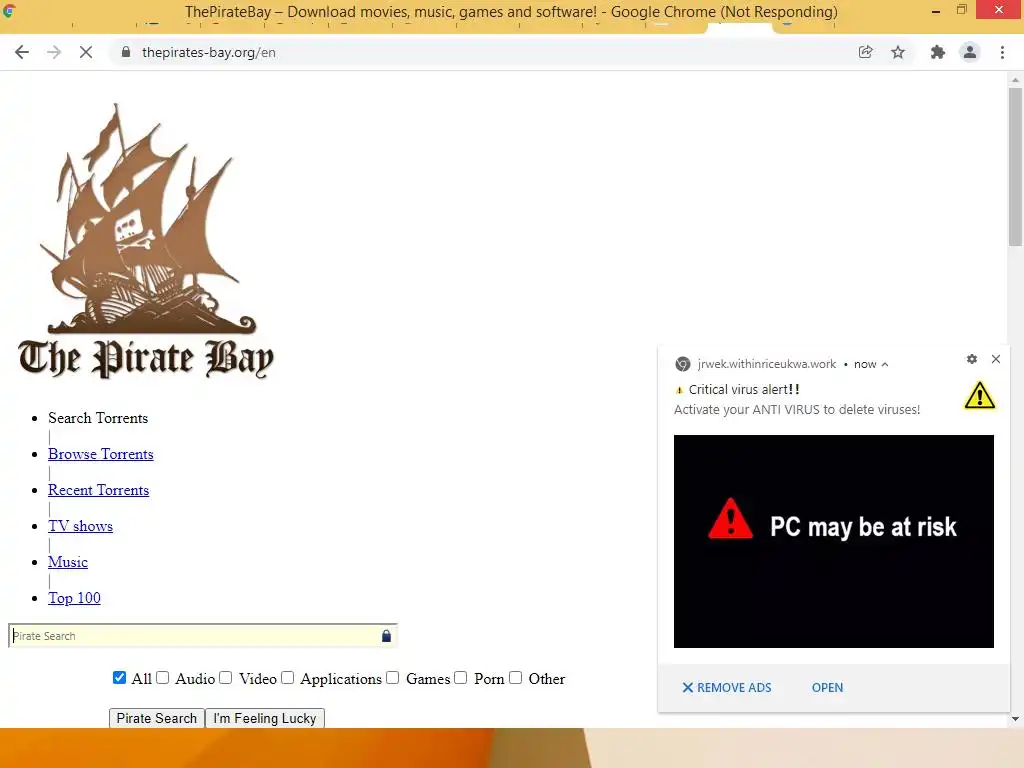Click OPEN in the notification
The image size is (1024, 768).
pos(827,688)
